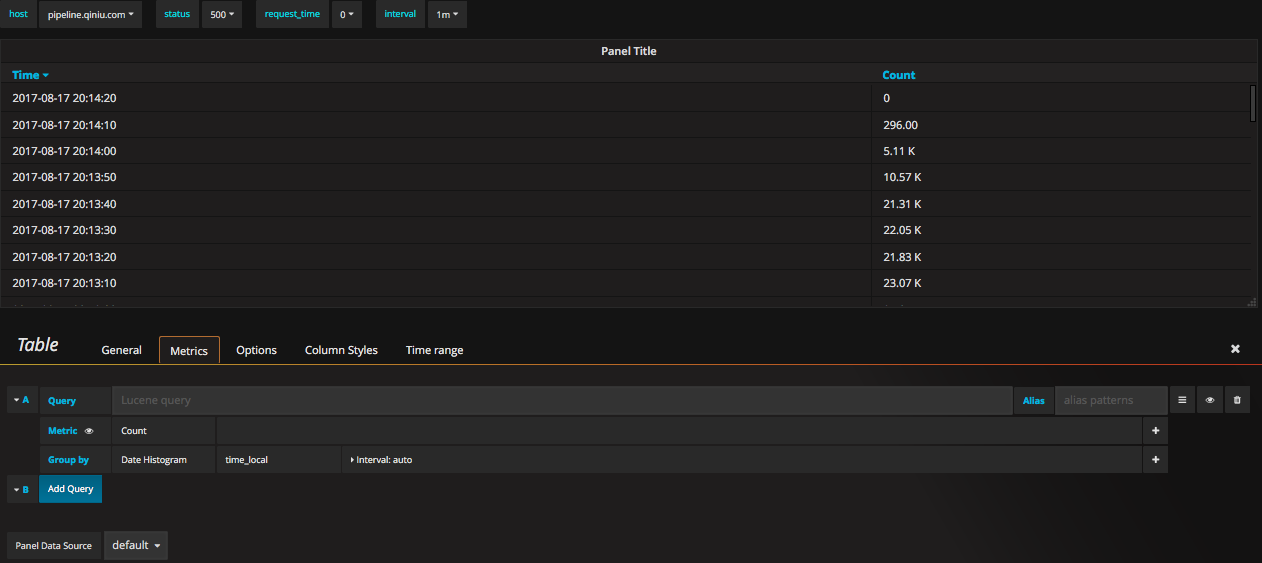Click the interval variable label

pyautogui.click(x=401, y=14)
